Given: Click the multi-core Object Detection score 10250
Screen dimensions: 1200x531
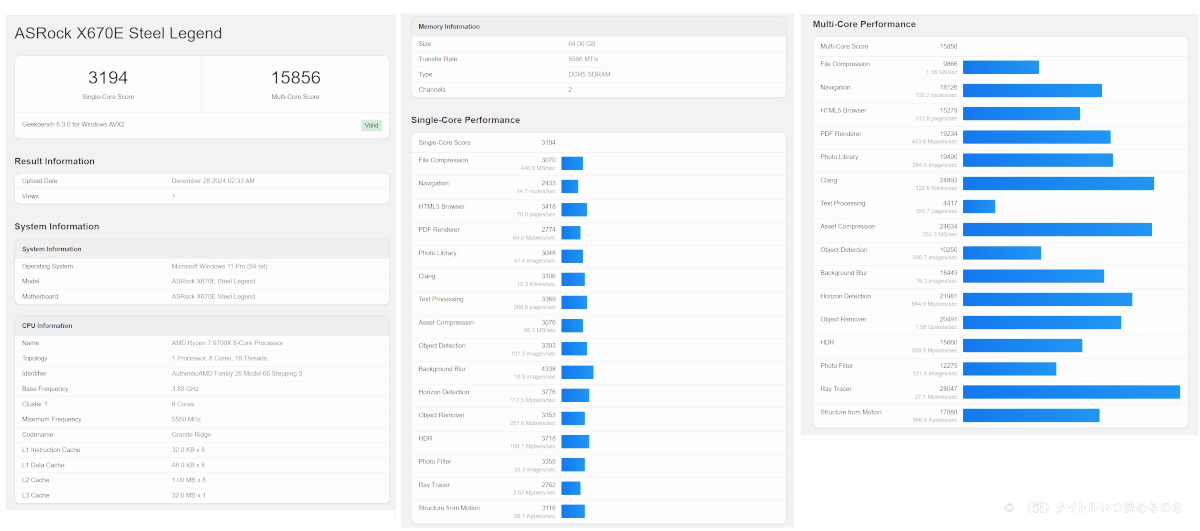Looking at the screenshot, I should pos(949,250).
